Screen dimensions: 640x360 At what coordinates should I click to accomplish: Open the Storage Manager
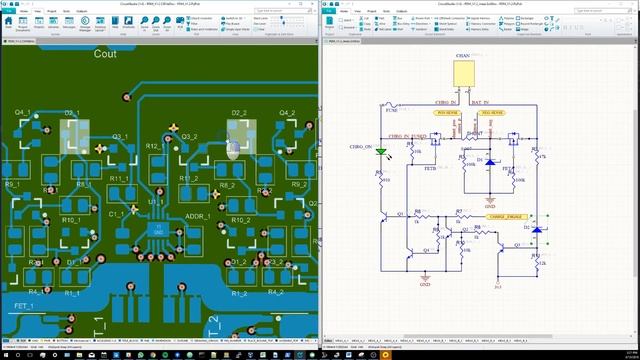pyautogui.click(x=85, y=24)
